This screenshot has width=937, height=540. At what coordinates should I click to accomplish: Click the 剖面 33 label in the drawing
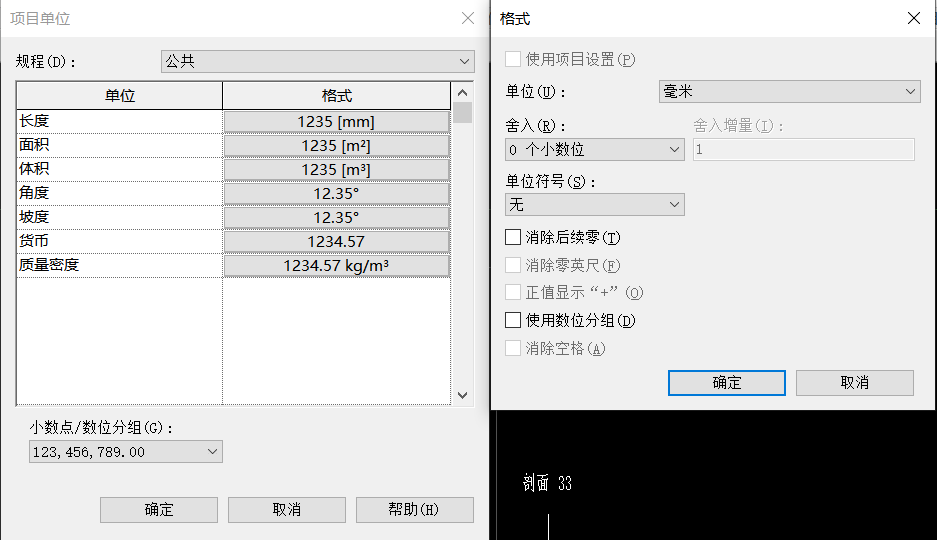[x=547, y=483]
